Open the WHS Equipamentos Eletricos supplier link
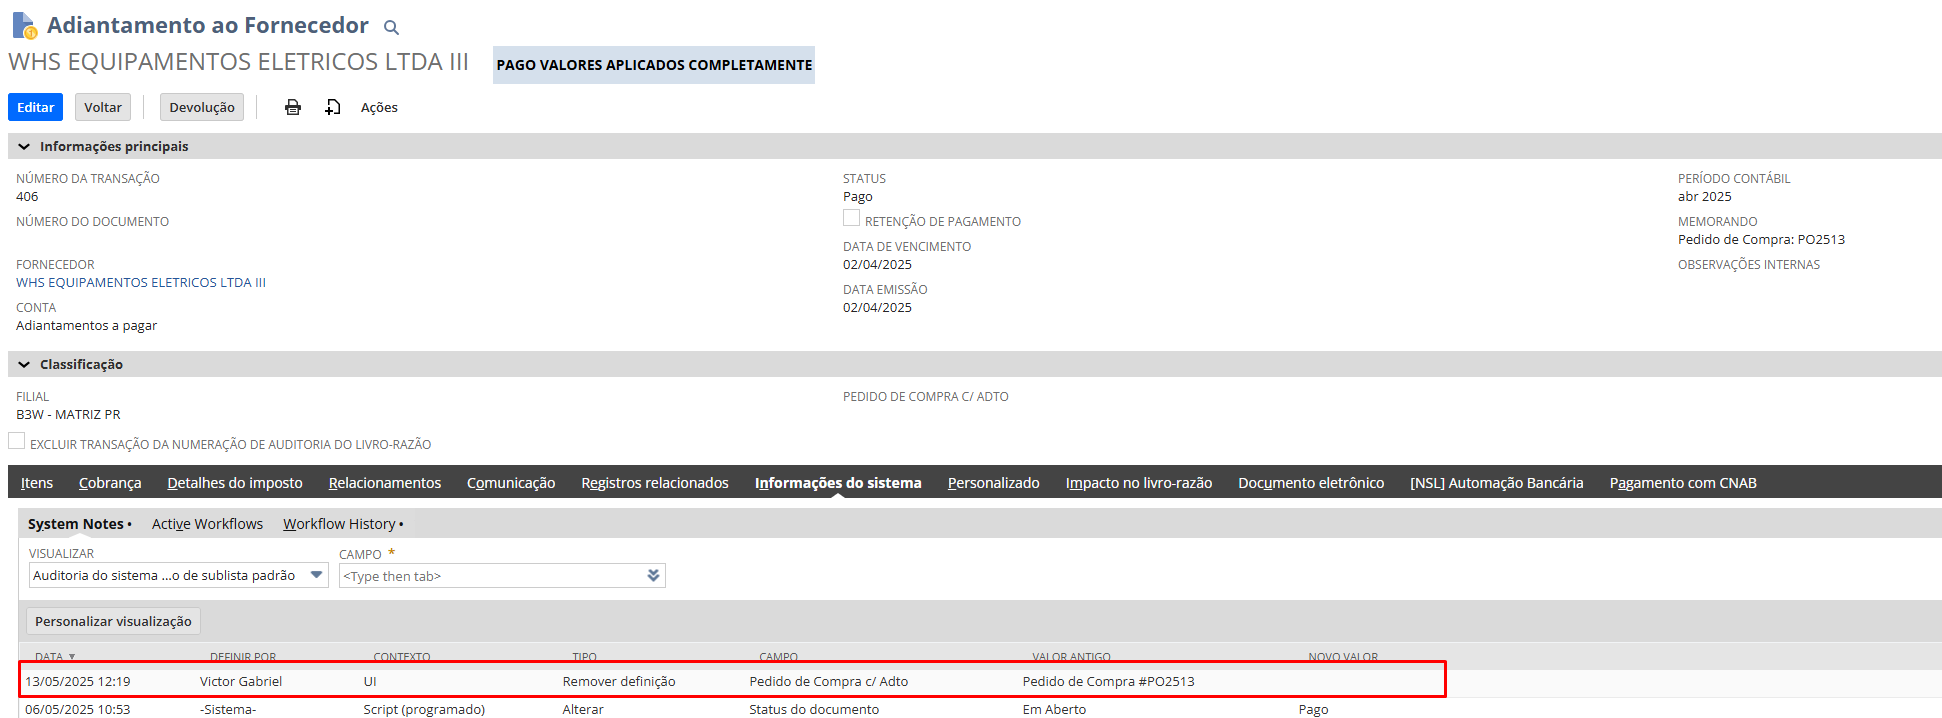This screenshot has width=1942, height=718. pyautogui.click(x=141, y=283)
